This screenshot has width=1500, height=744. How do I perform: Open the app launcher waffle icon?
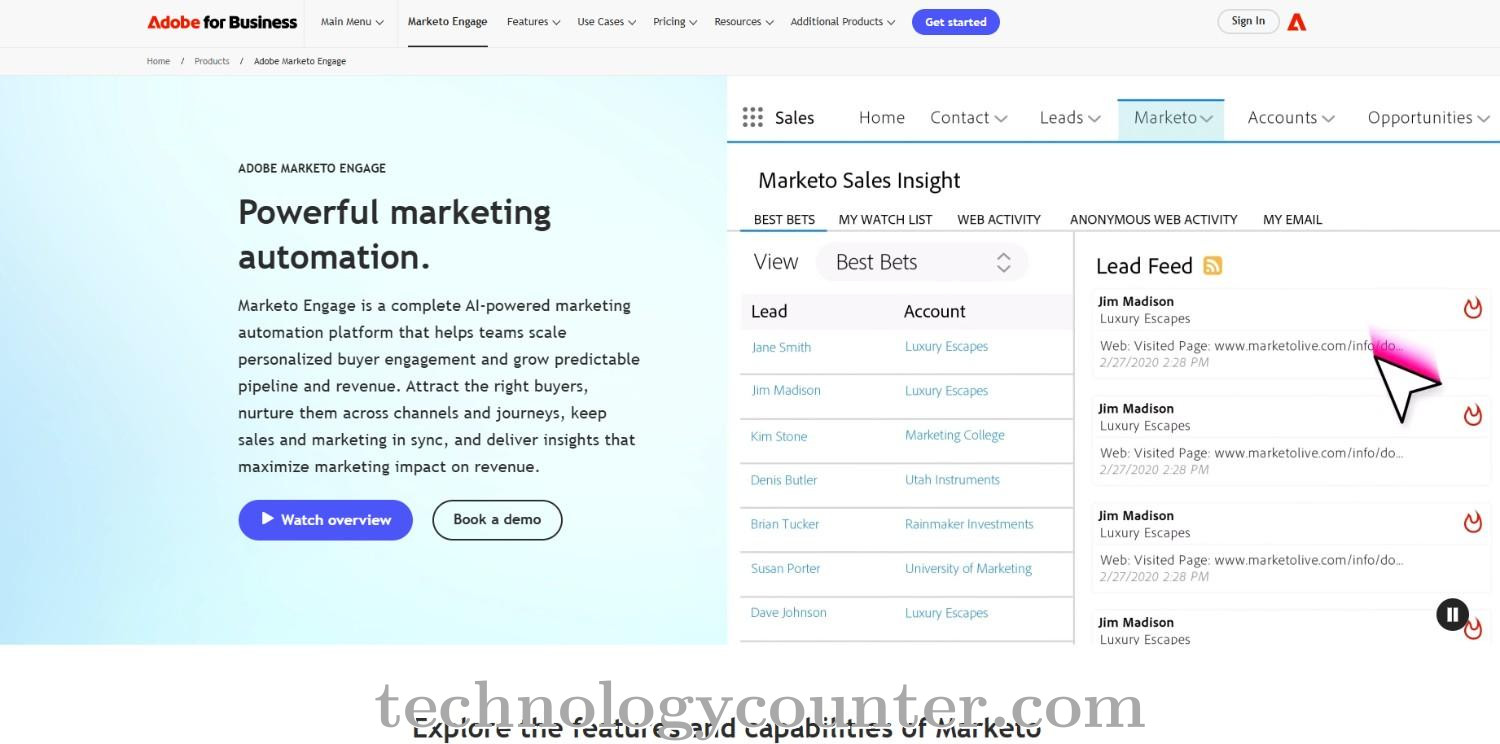click(752, 117)
